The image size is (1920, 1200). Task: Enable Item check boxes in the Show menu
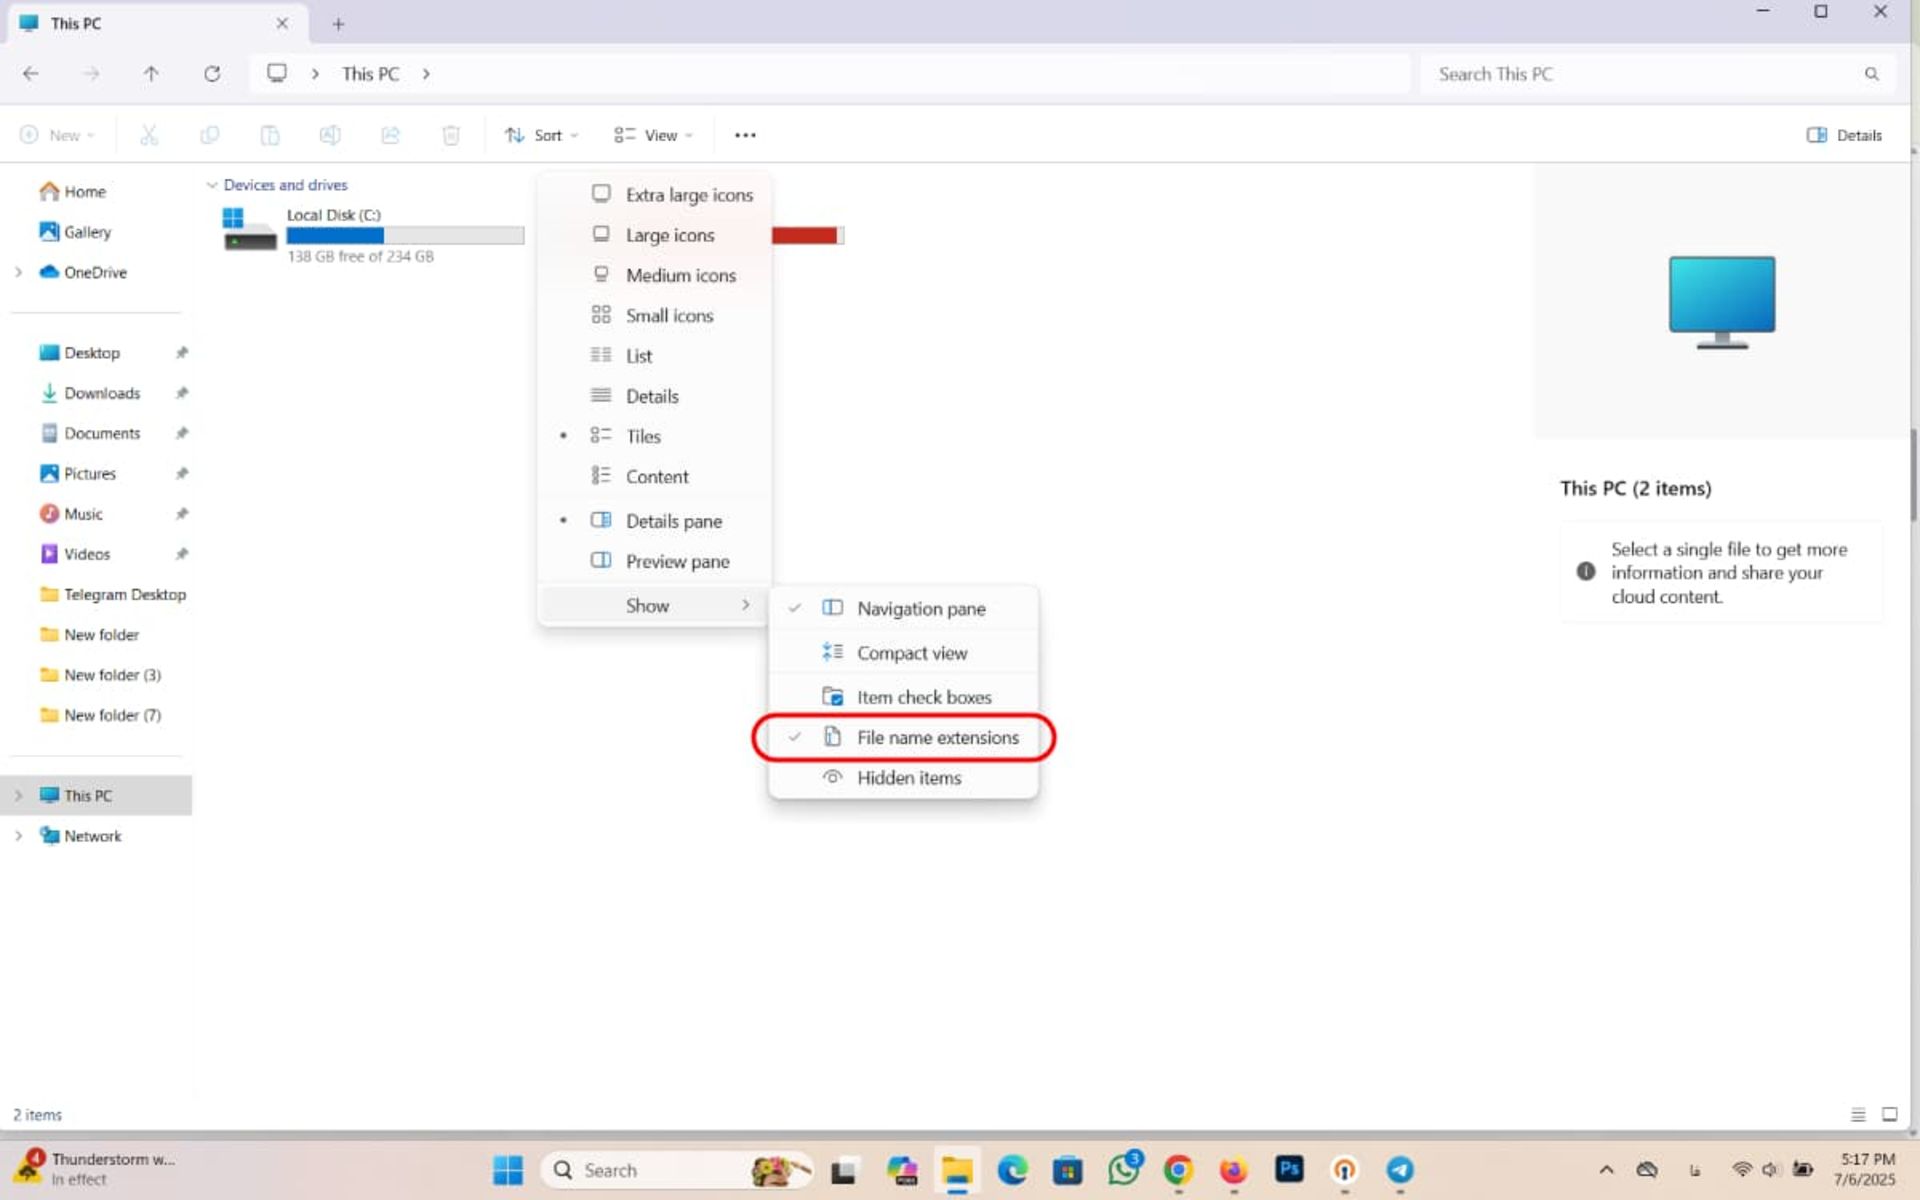923,697
